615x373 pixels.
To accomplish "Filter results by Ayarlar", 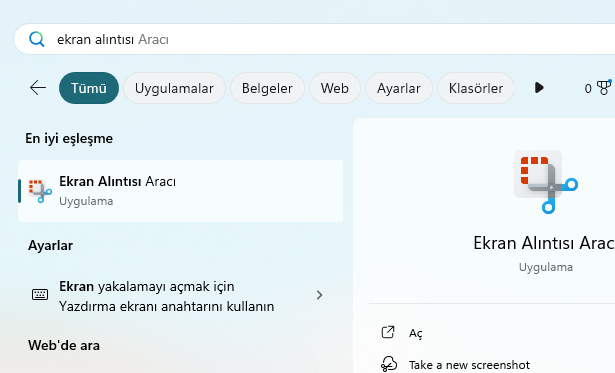I will pos(398,88).
